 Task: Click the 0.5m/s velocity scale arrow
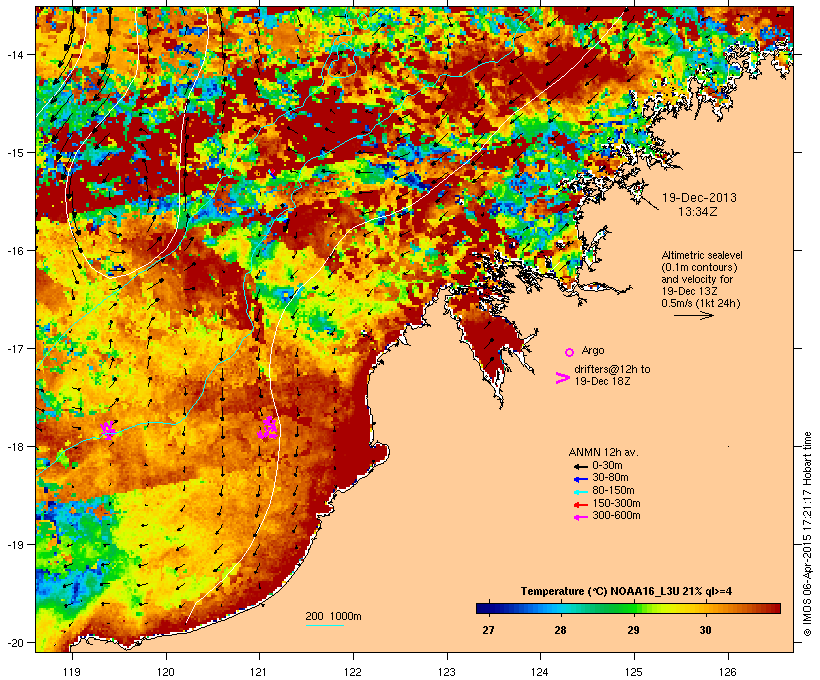pos(693,315)
